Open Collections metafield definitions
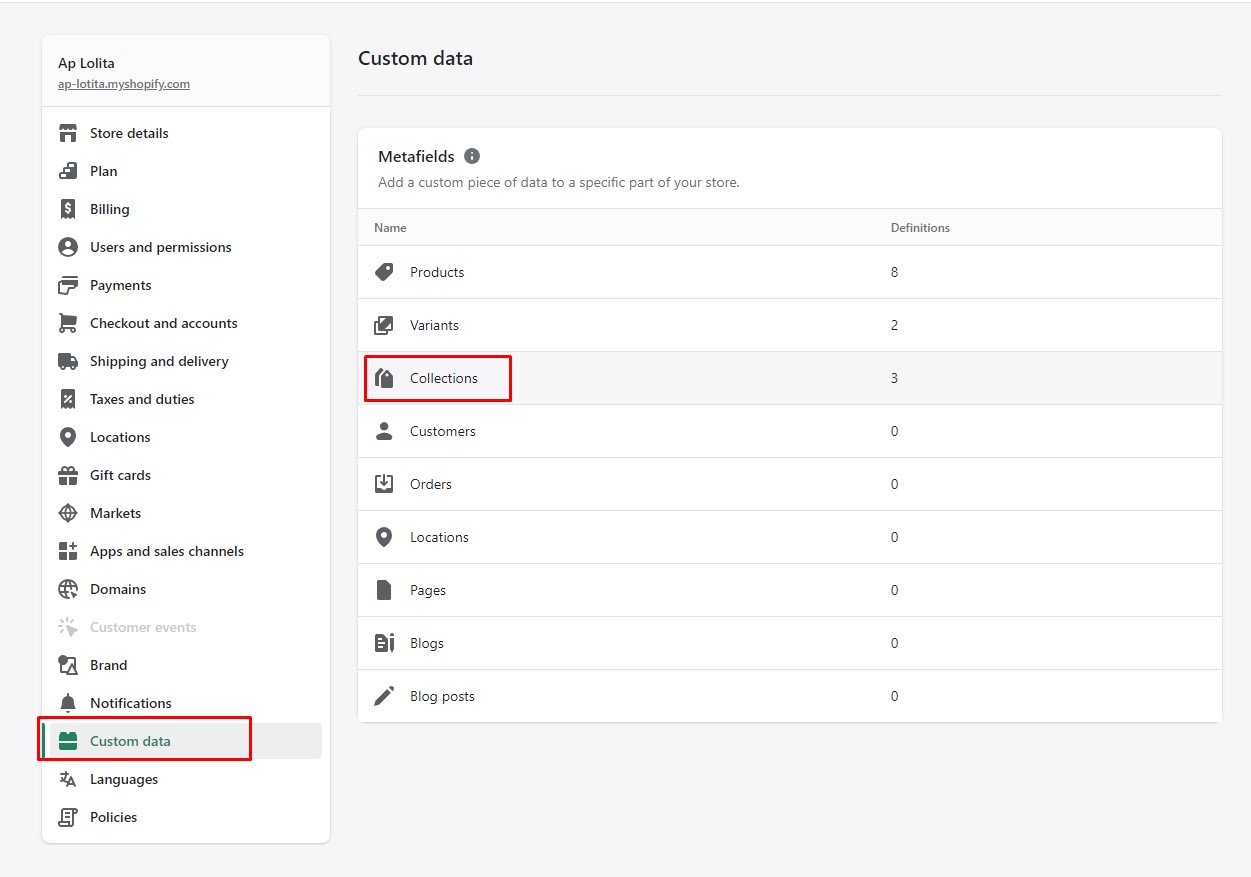This screenshot has width=1251, height=877. [444, 378]
